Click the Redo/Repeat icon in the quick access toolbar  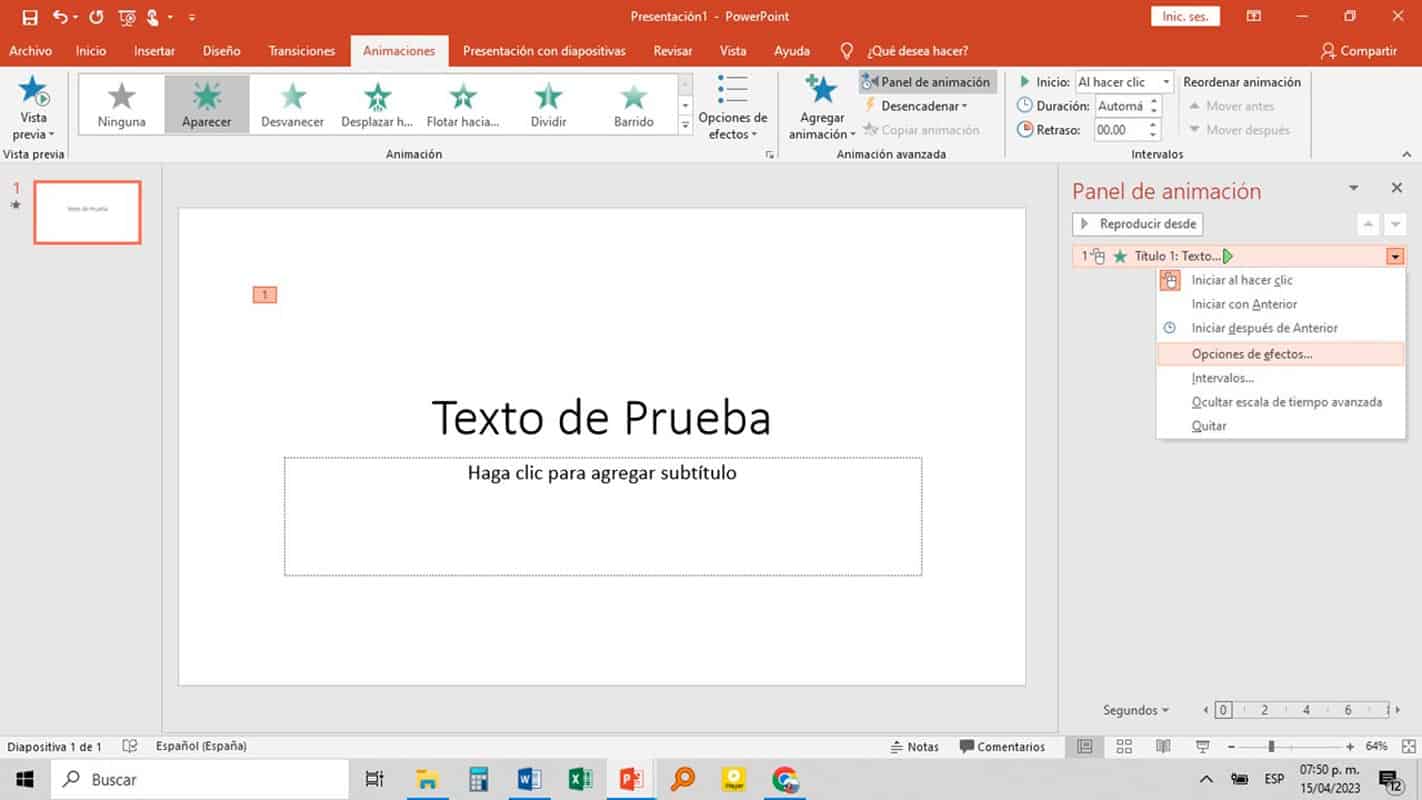(96, 17)
